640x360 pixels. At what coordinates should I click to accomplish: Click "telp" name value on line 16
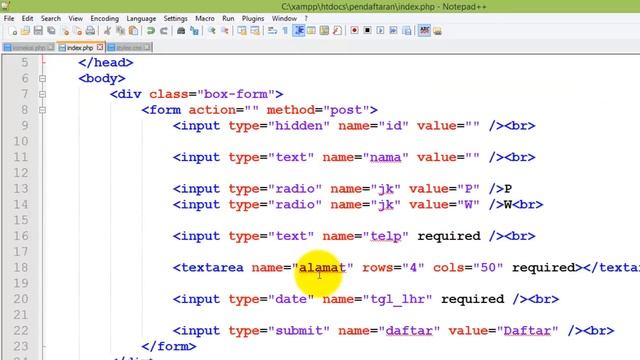385,236
